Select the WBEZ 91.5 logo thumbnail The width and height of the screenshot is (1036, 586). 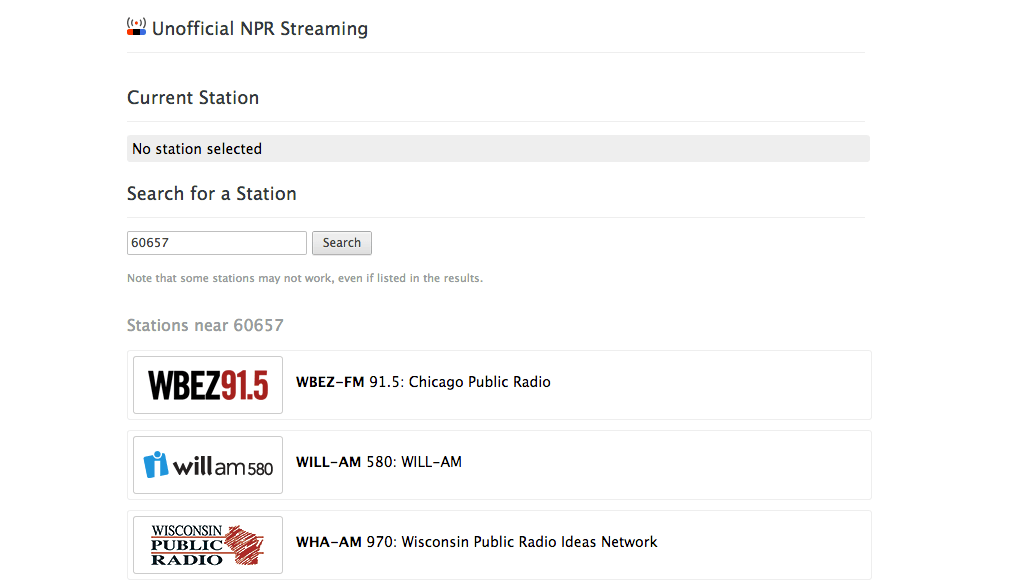tap(208, 385)
